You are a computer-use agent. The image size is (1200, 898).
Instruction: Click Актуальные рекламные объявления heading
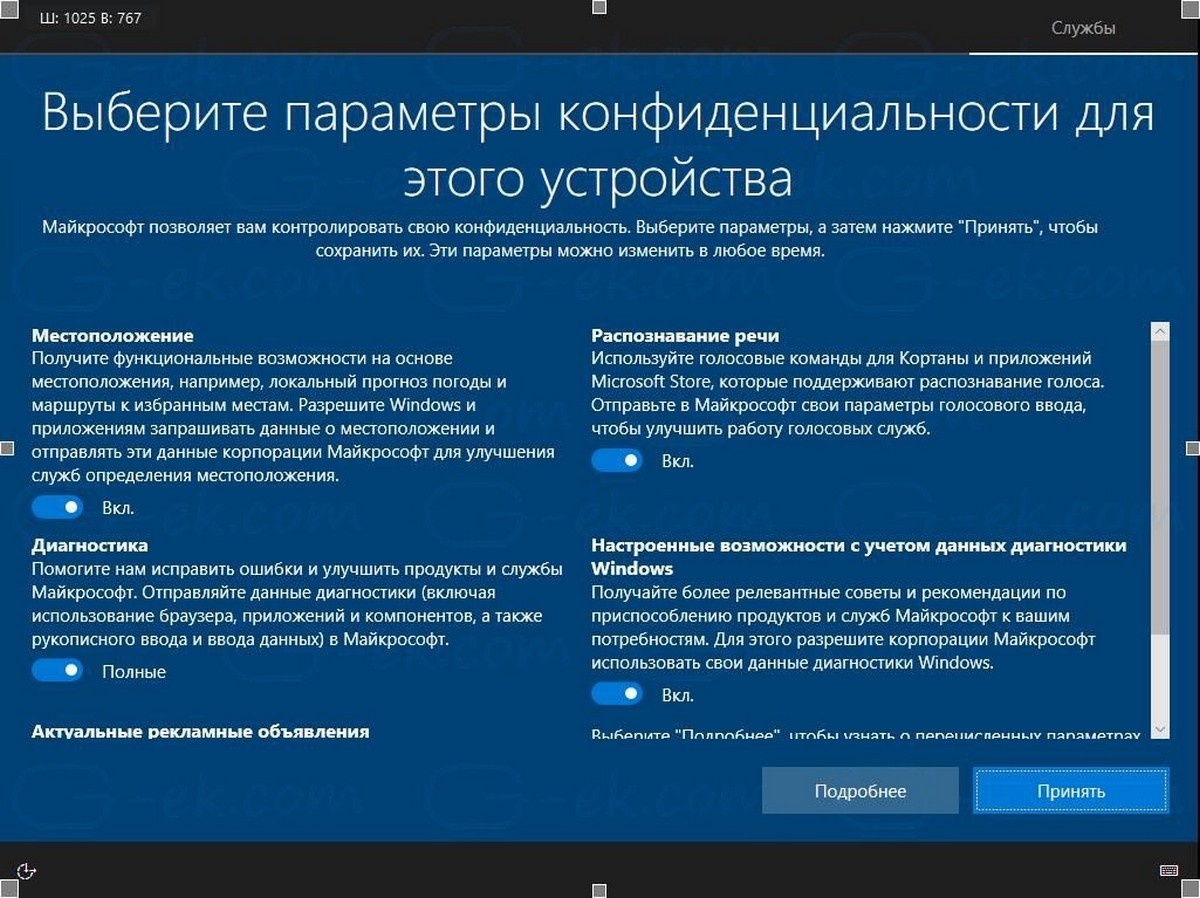click(x=201, y=731)
